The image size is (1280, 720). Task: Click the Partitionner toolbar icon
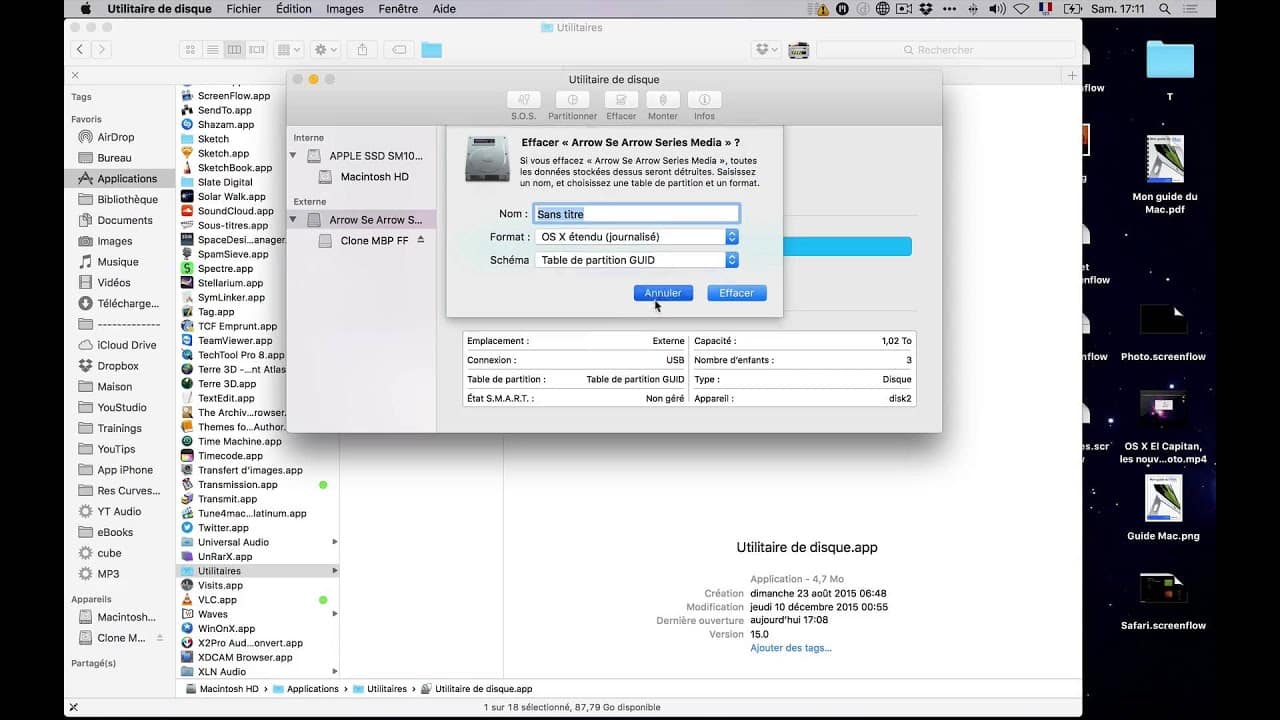tap(572, 100)
